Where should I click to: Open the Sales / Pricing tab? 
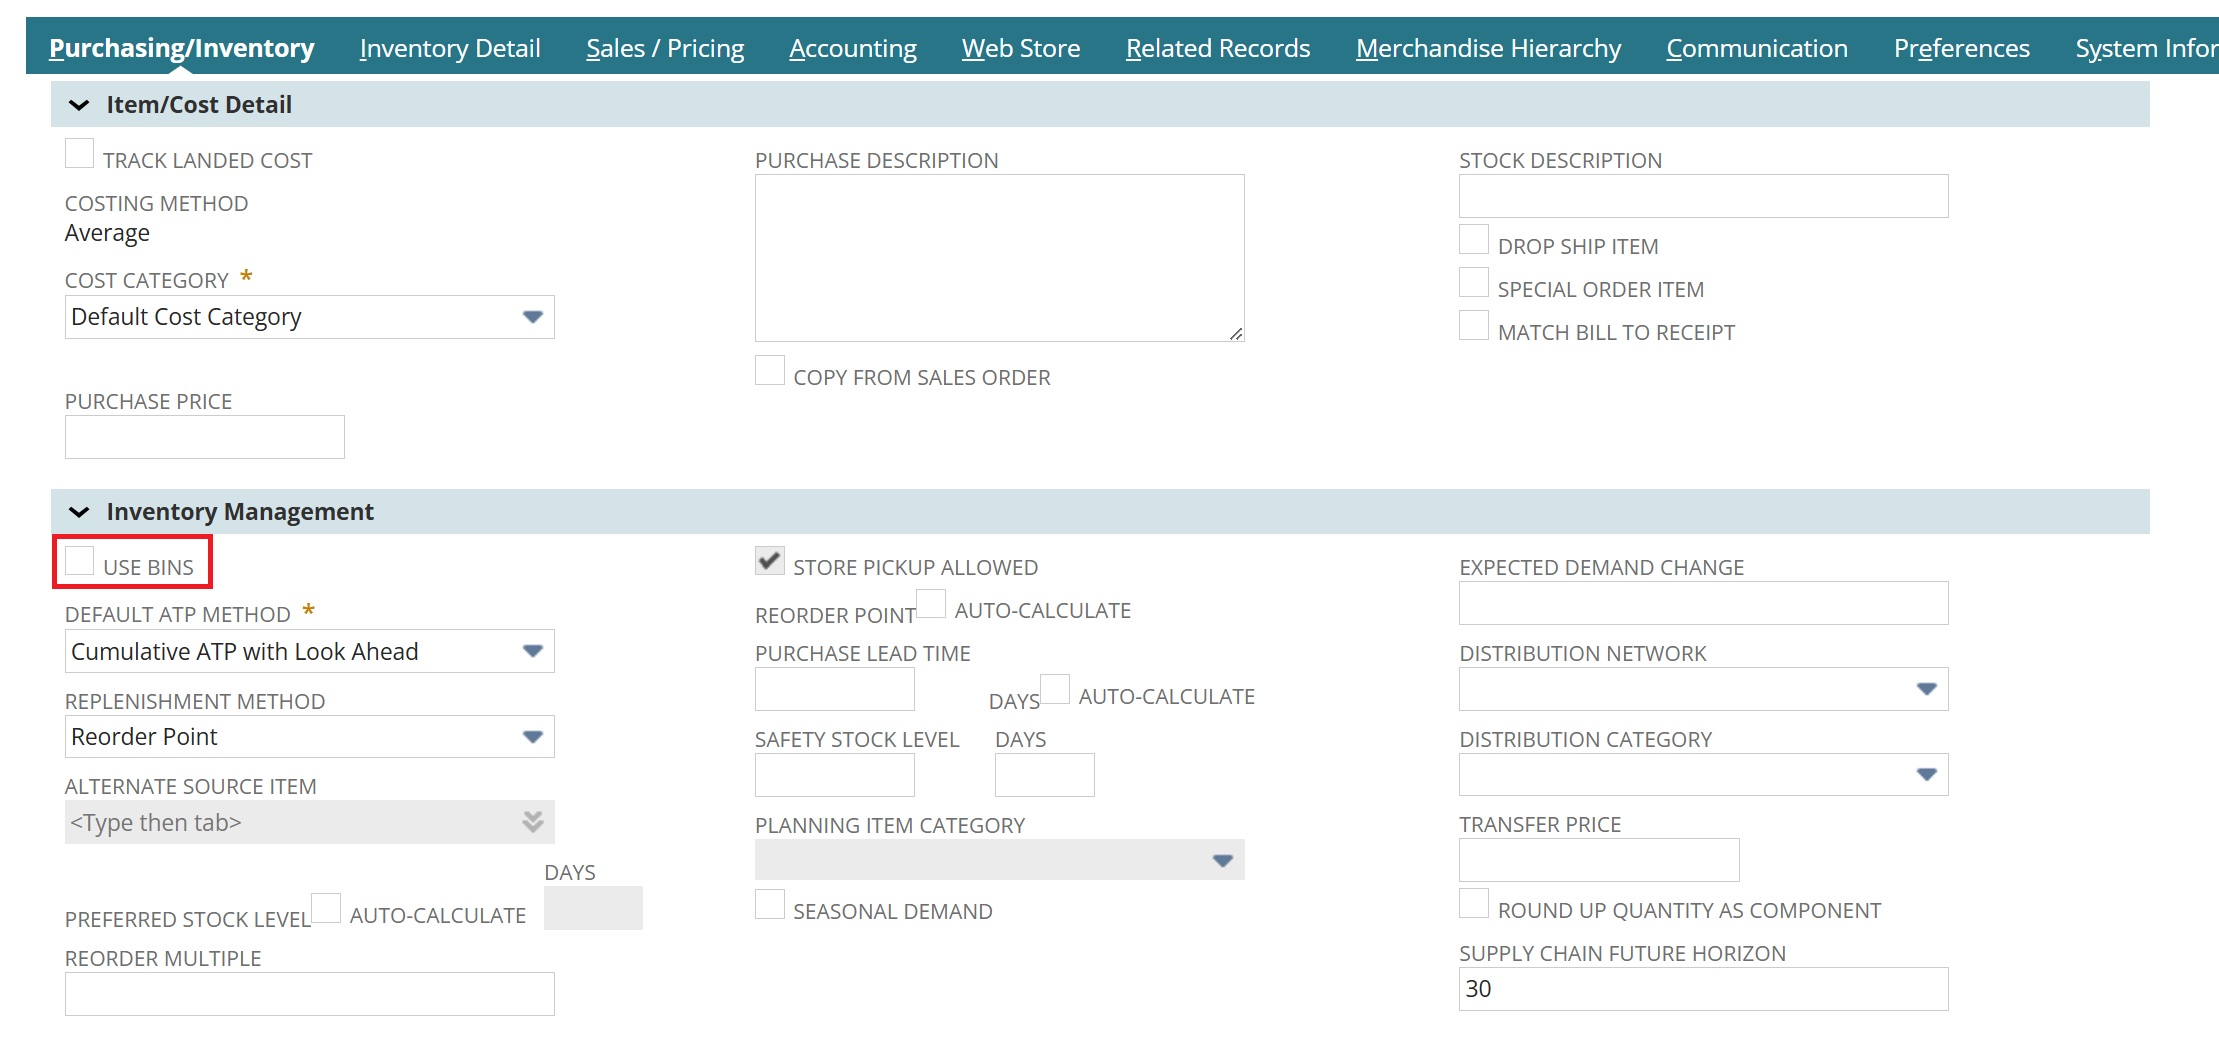(x=665, y=48)
